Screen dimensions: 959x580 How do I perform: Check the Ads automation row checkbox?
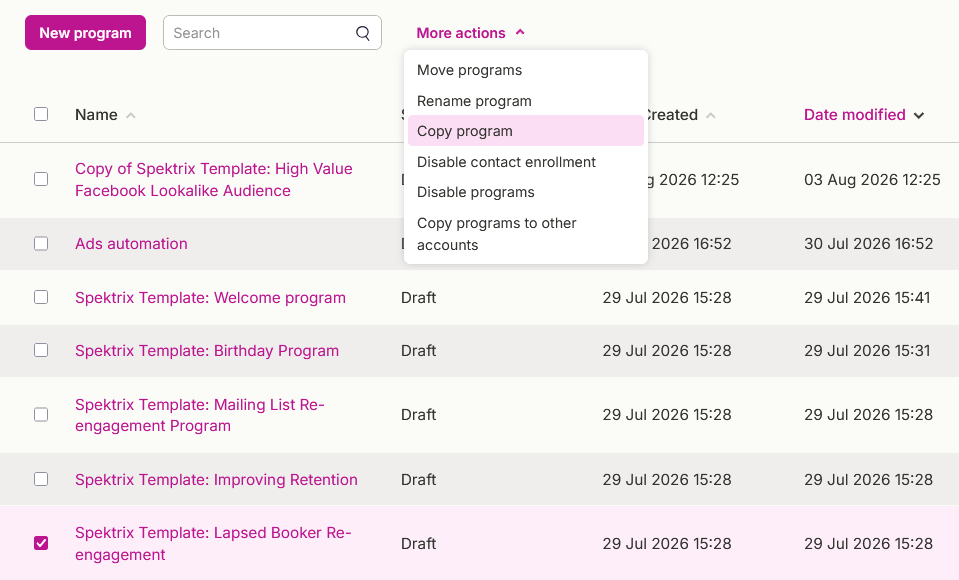(x=41, y=244)
